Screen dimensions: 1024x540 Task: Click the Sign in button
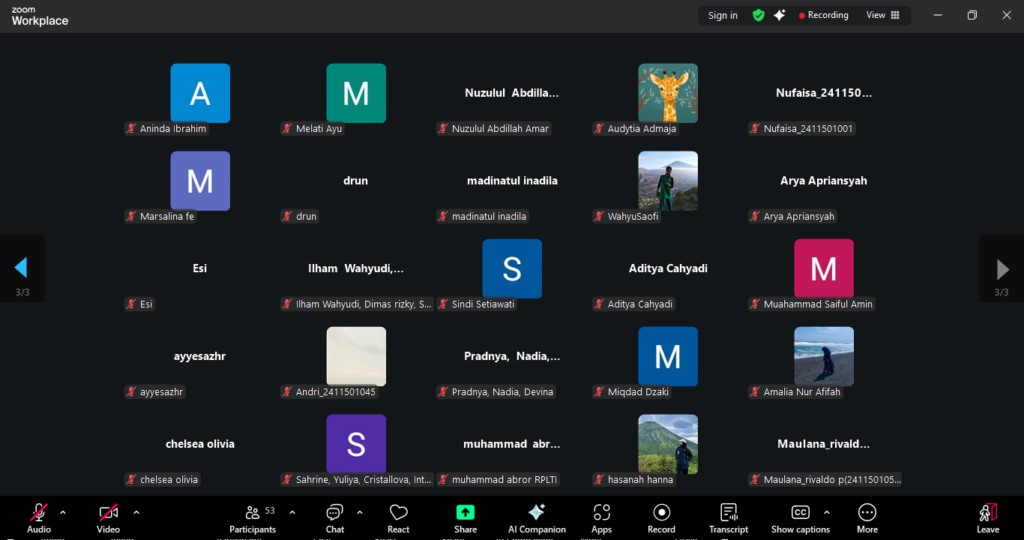[722, 15]
